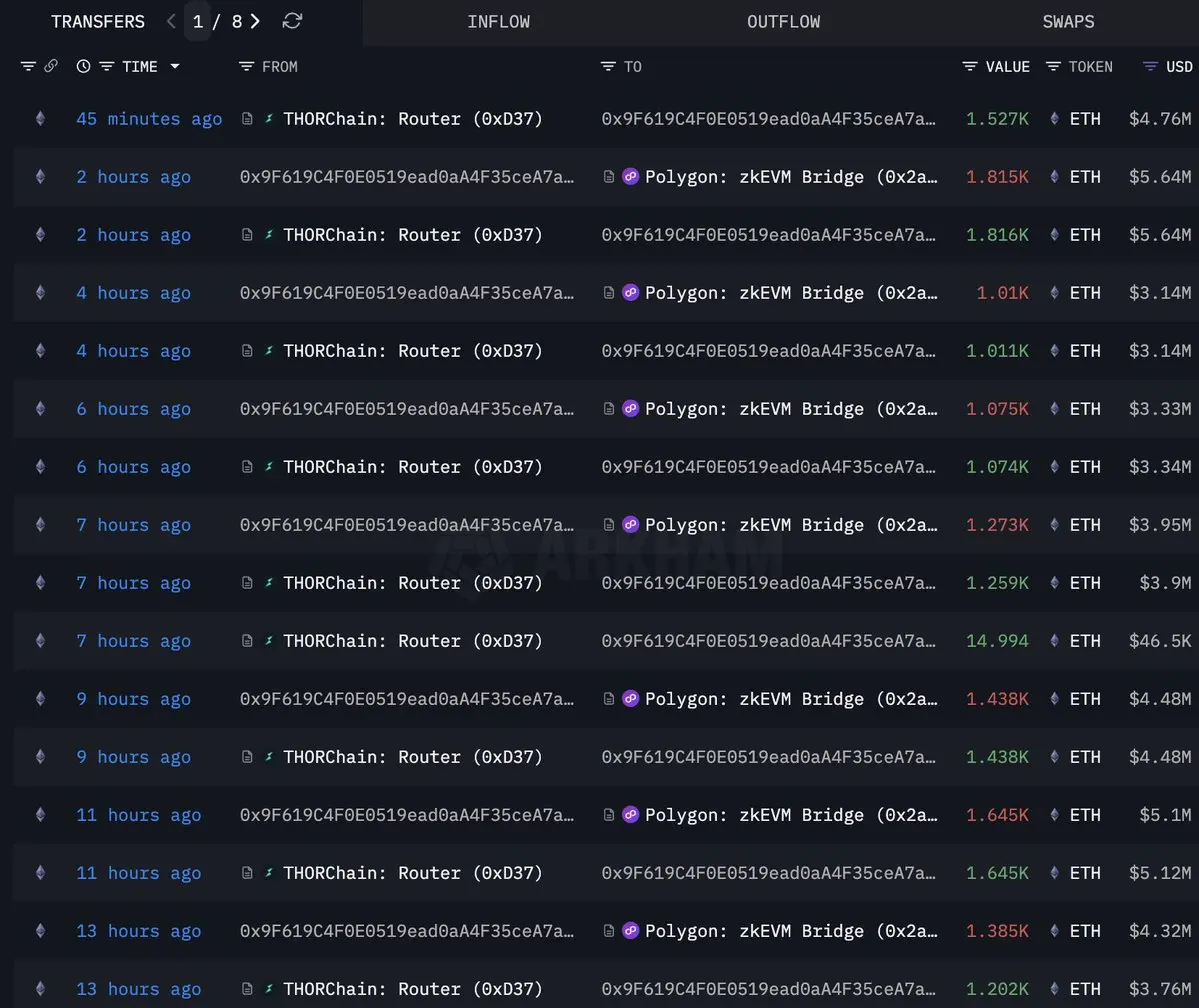
Task: Click the $5.64M USD in 1.815K row
Action: [x=1160, y=177]
